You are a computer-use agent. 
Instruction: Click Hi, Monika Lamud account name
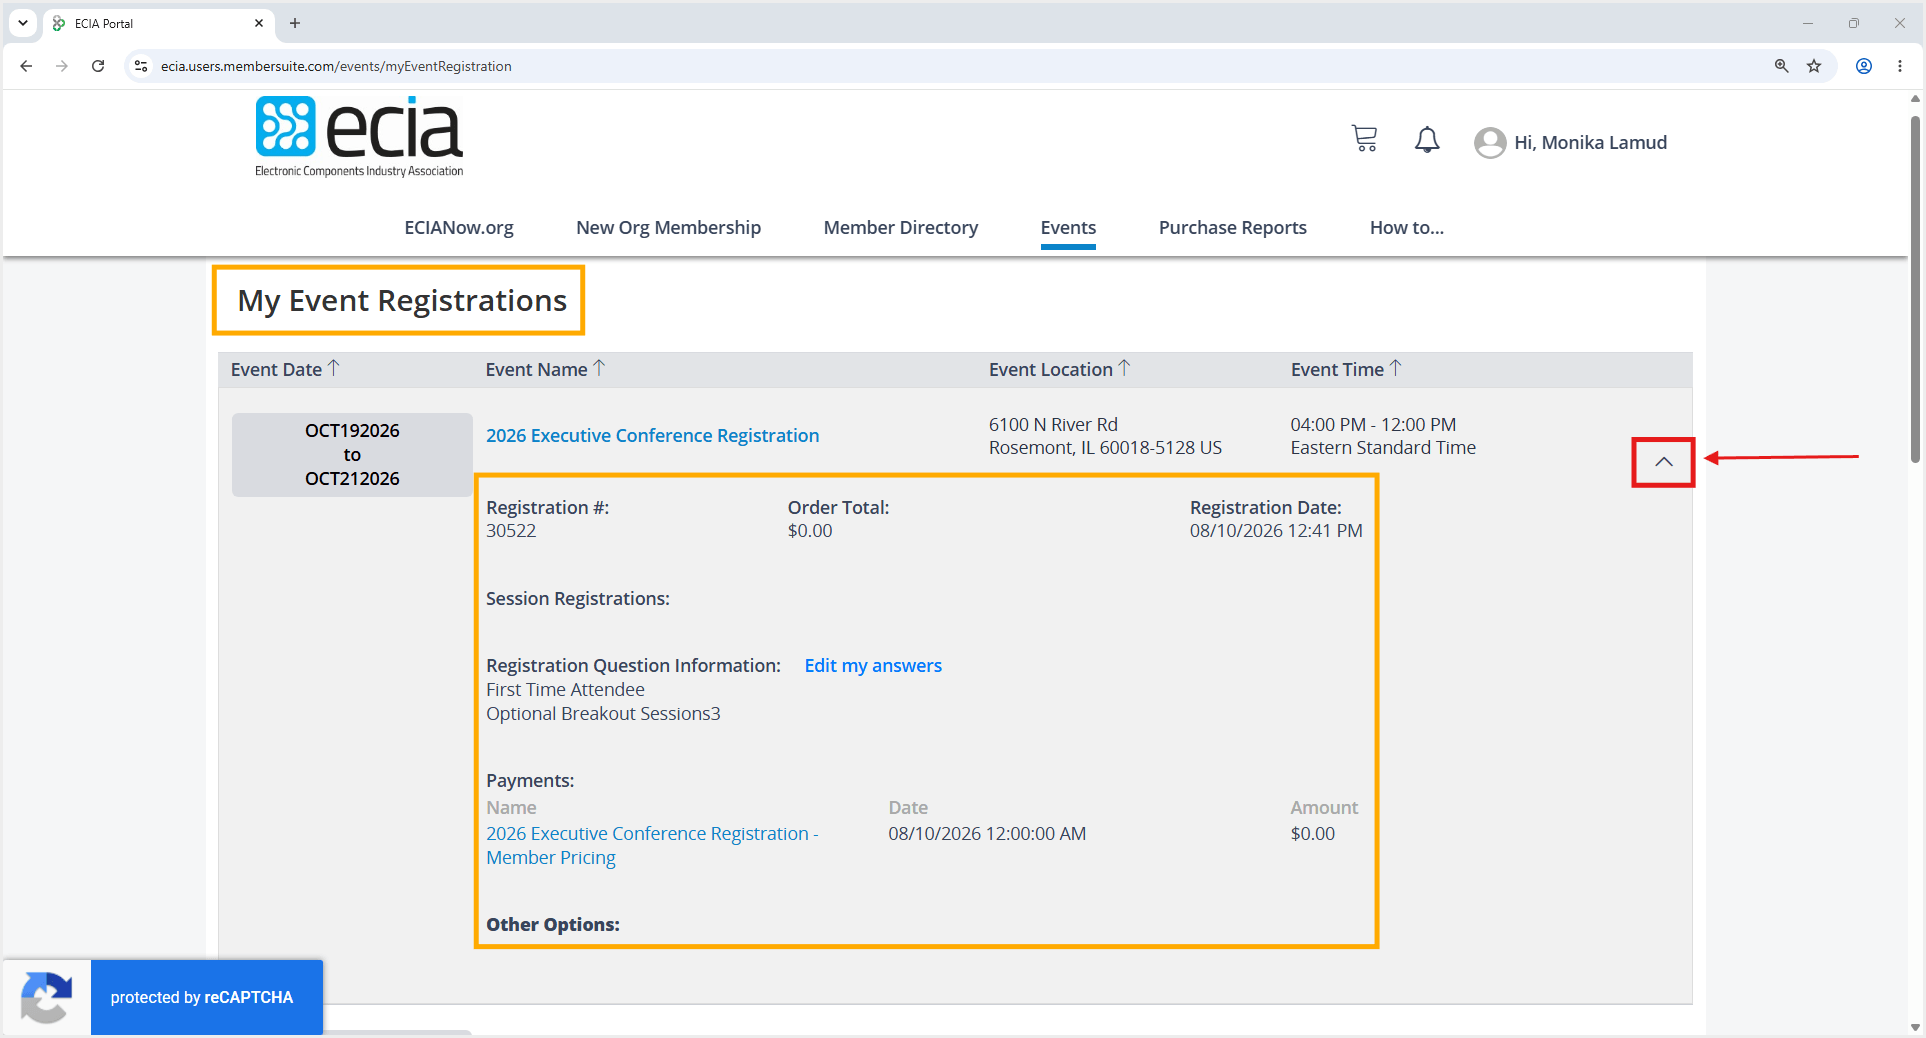[x=1591, y=143]
